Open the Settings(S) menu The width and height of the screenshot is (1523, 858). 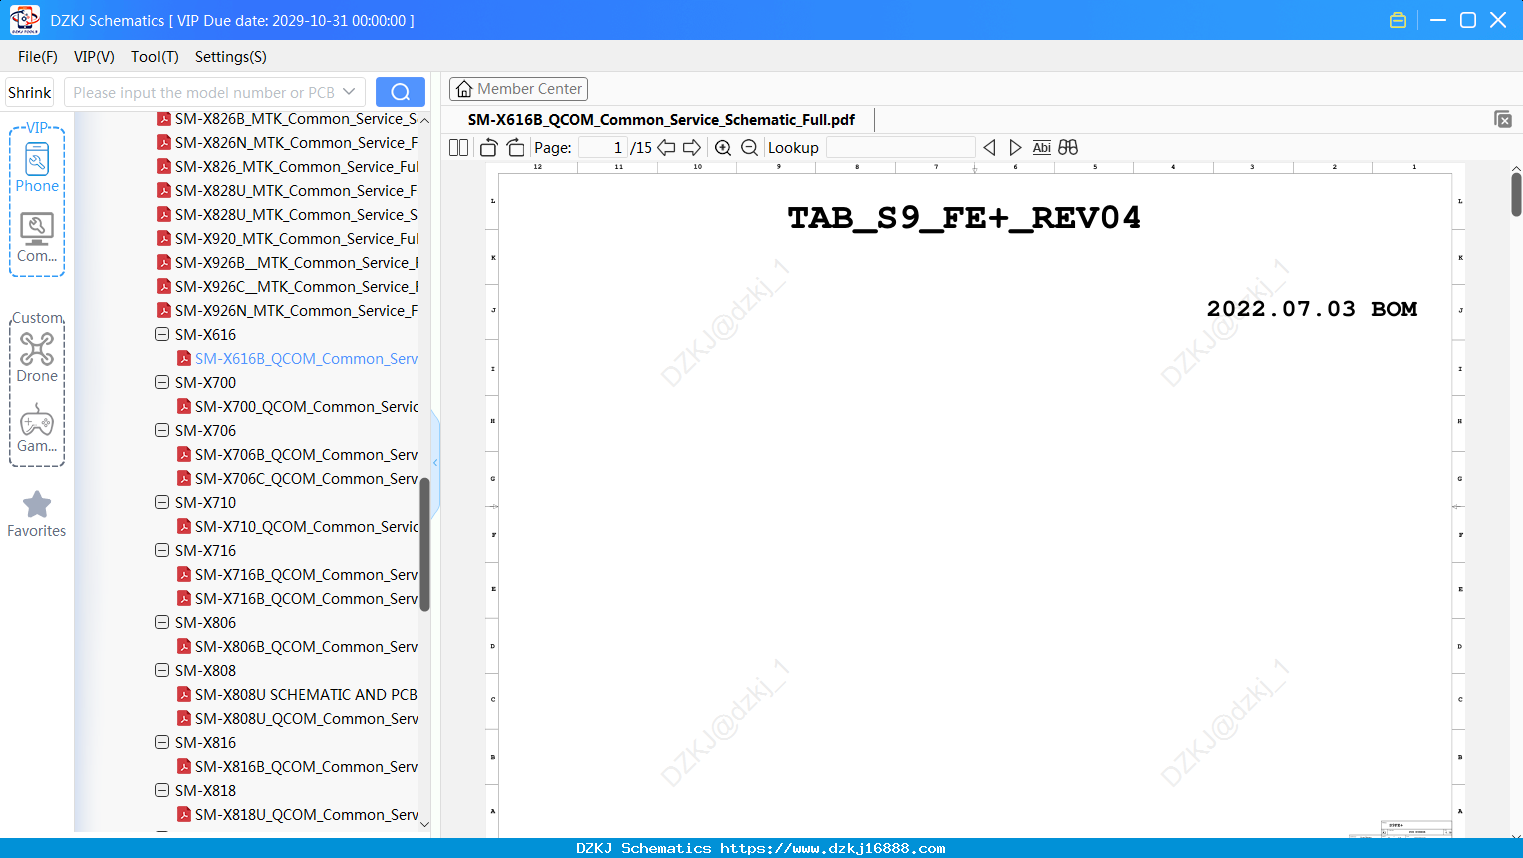(231, 57)
